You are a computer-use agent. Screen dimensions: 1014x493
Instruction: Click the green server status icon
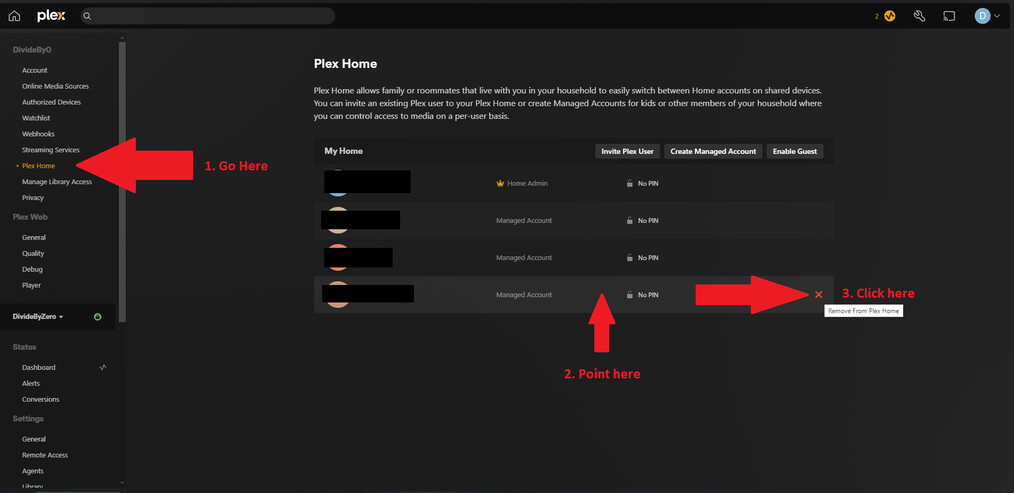pyautogui.click(x=98, y=317)
